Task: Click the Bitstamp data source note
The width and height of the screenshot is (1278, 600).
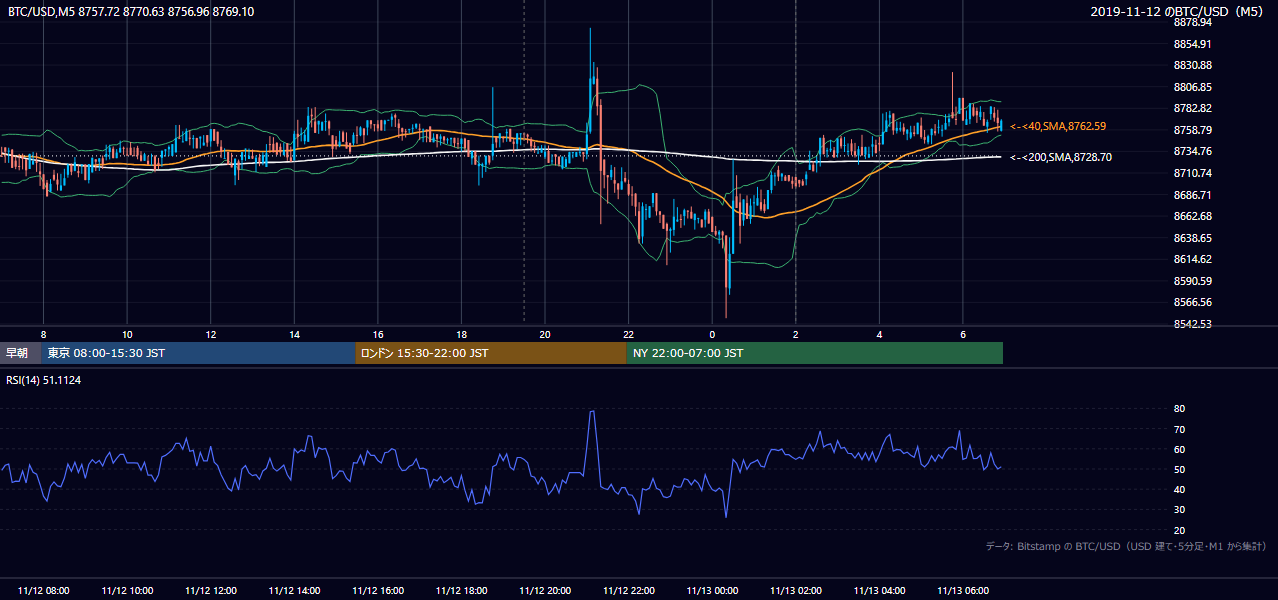Action: point(1126,546)
